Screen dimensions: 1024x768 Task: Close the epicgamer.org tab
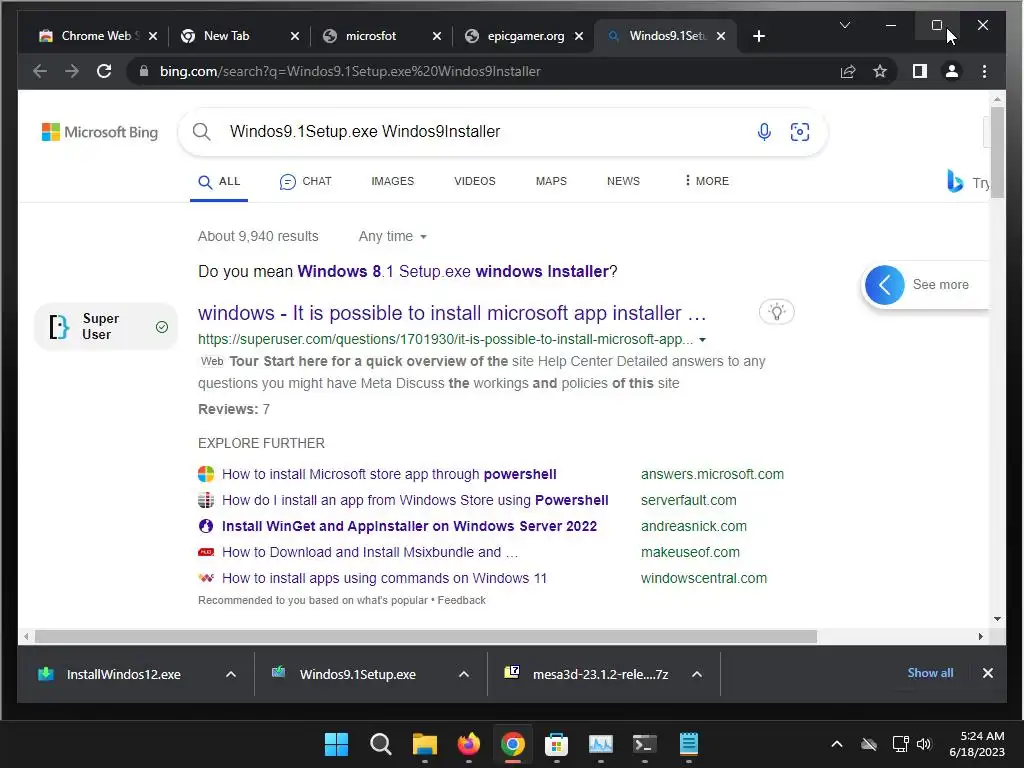[x=579, y=36]
